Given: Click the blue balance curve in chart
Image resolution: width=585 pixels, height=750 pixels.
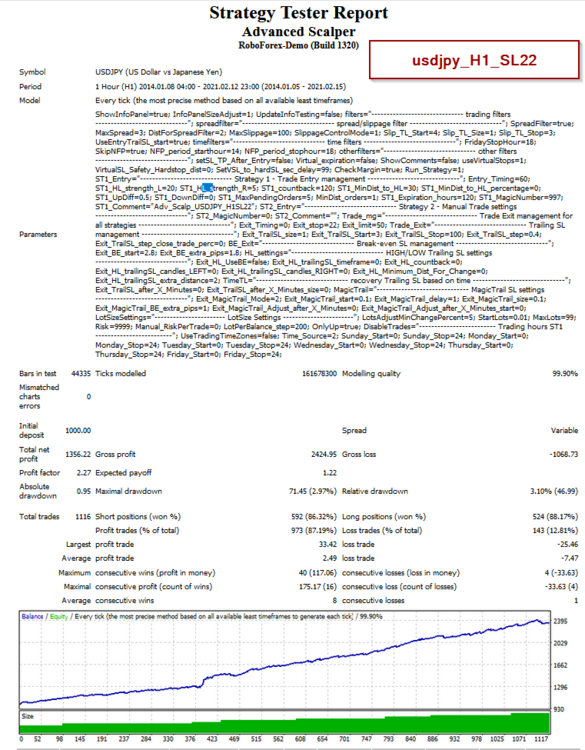Looking at the screenshot, I should click(287, 665).
